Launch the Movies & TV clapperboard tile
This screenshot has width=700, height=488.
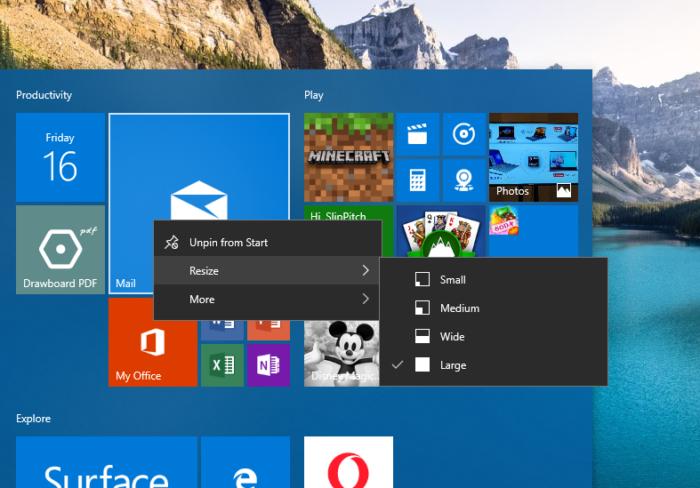coord(417,133)
